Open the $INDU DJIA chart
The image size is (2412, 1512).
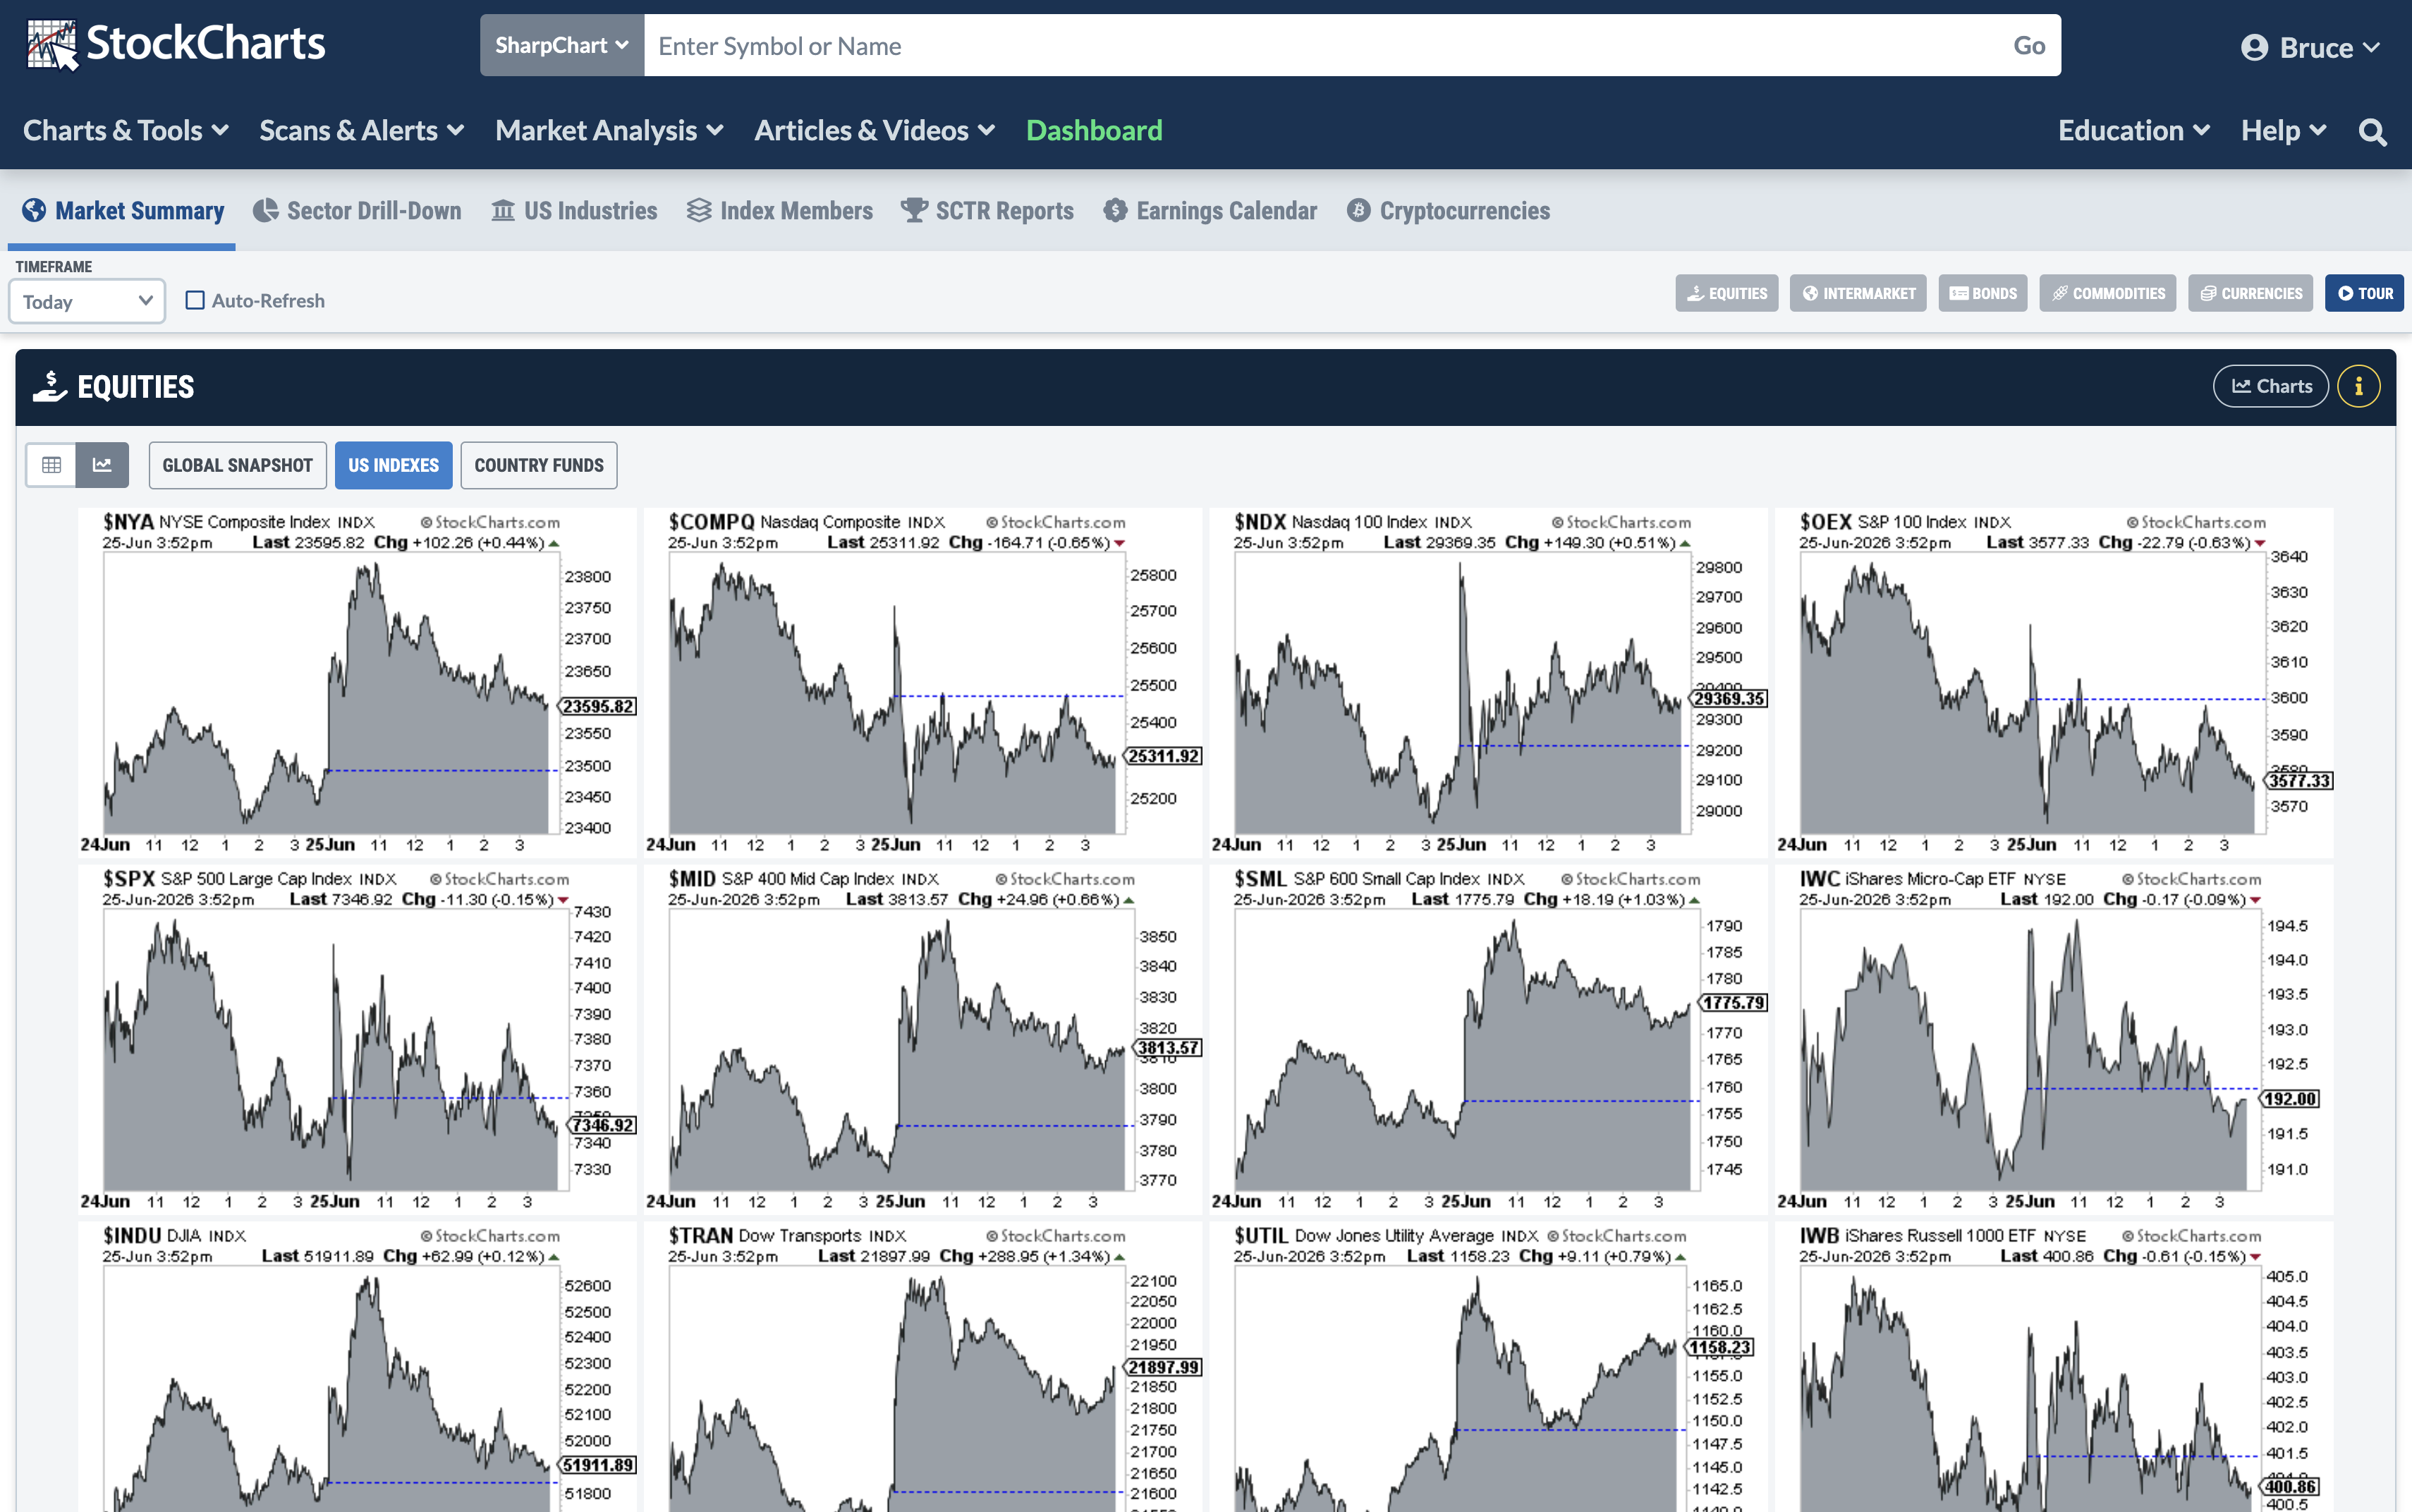point(358,1367)
